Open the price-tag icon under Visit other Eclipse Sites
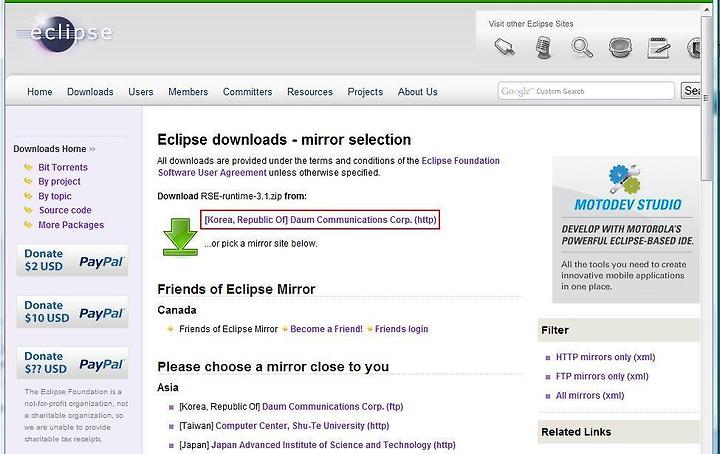720x454 pixels. pos(505,47)
